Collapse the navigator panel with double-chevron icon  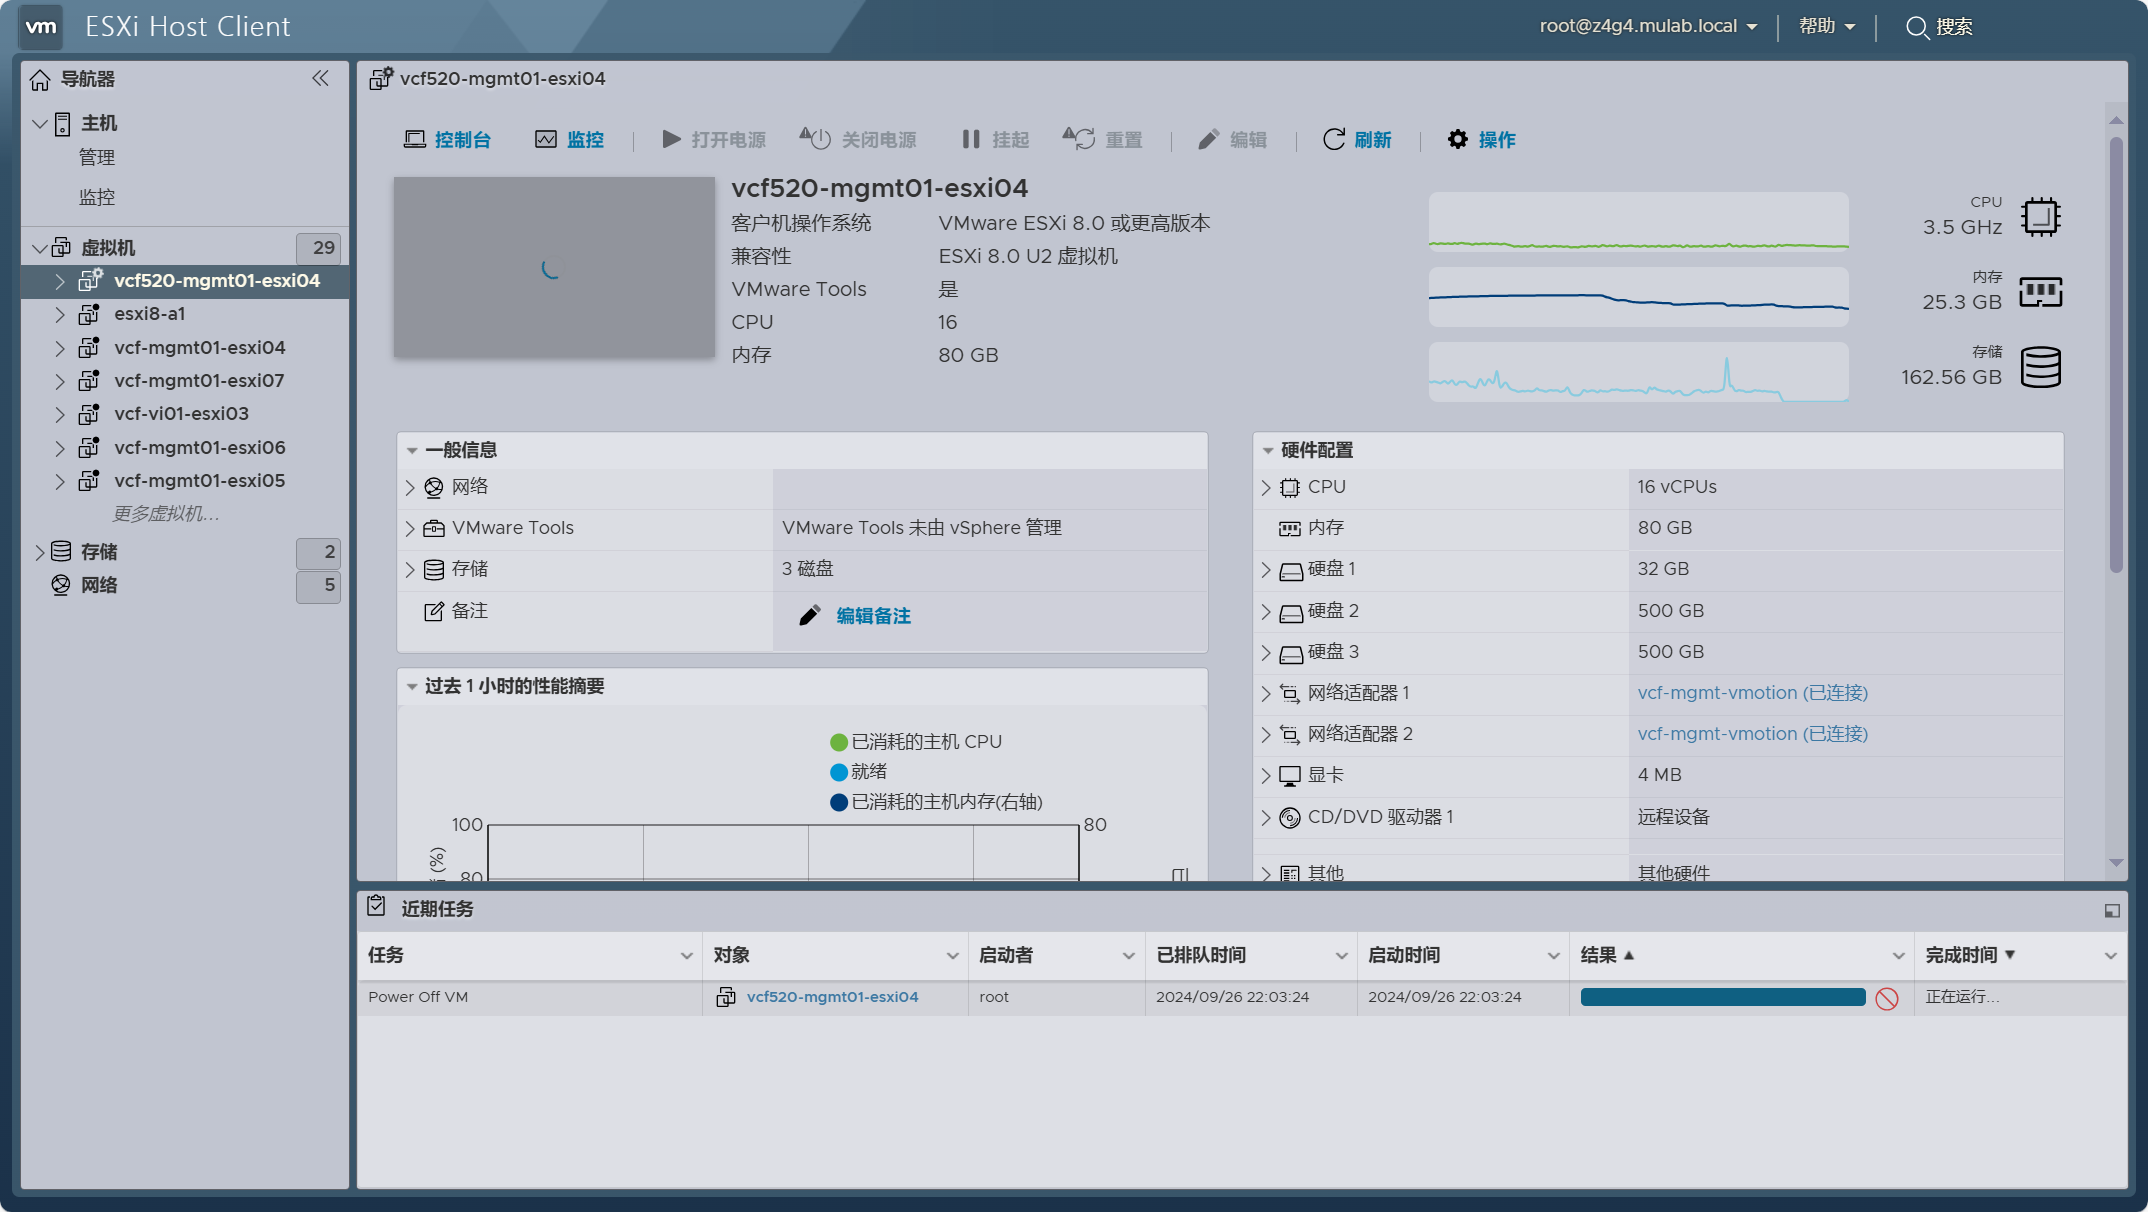click(320, 78)
